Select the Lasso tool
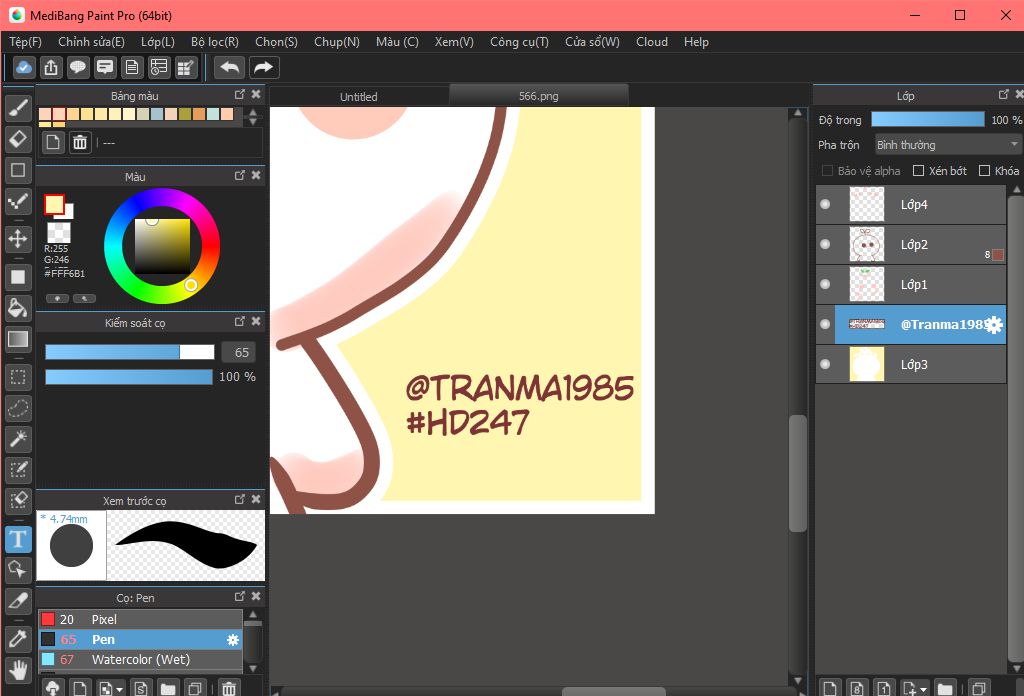This screenshot has height=696, width=1024. point(18,408)
